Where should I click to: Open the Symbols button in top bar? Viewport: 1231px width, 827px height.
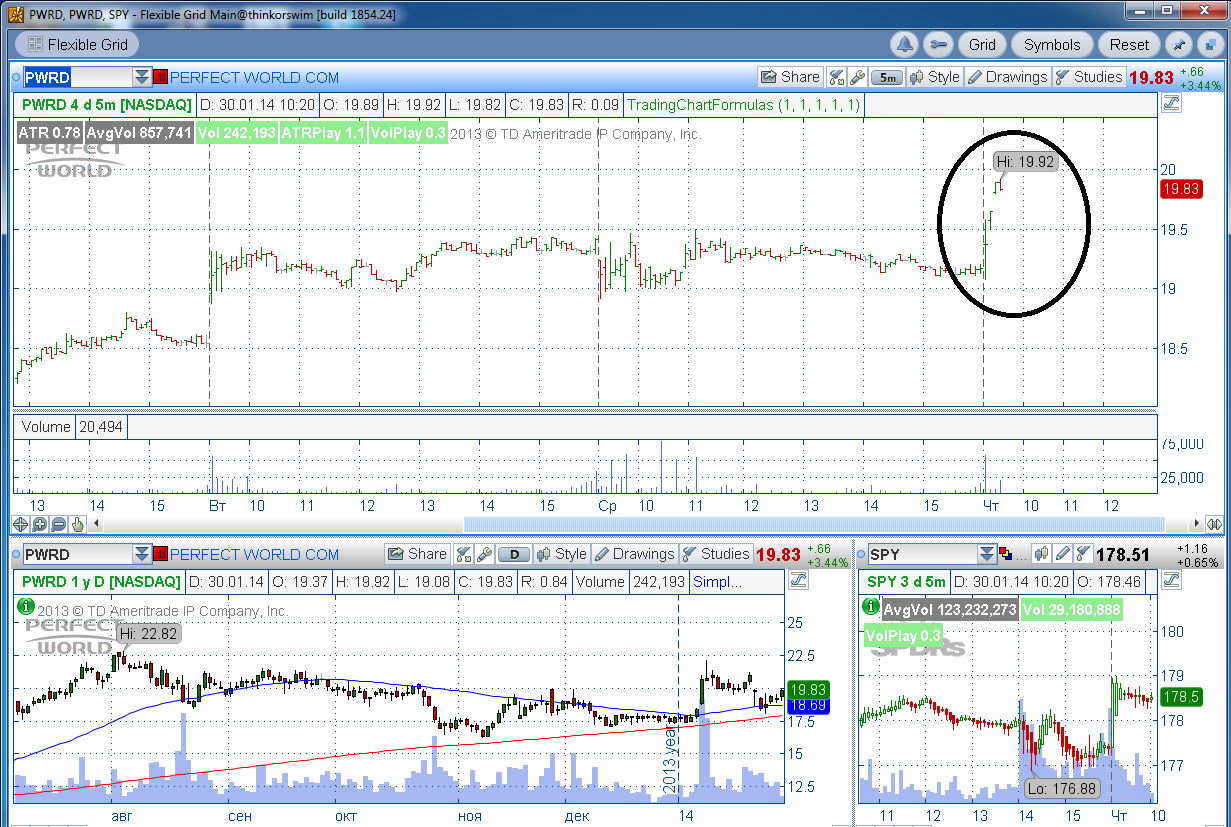(x=1052, y=44)
